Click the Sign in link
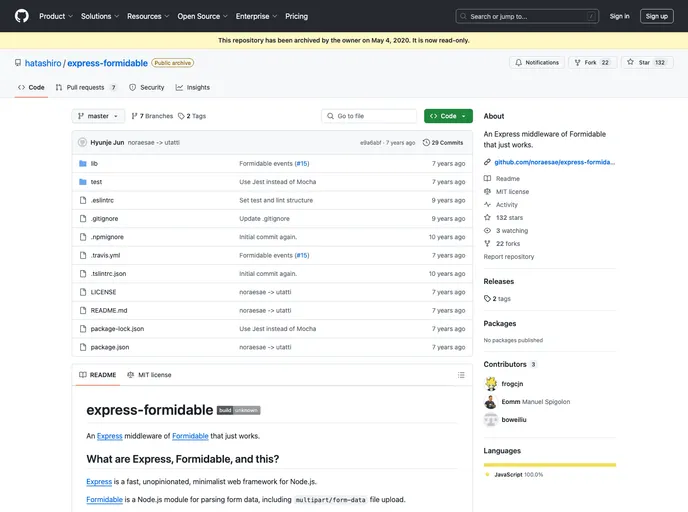Screen dimensions: 688x512 pyautogui.click(x=619, y=16)
